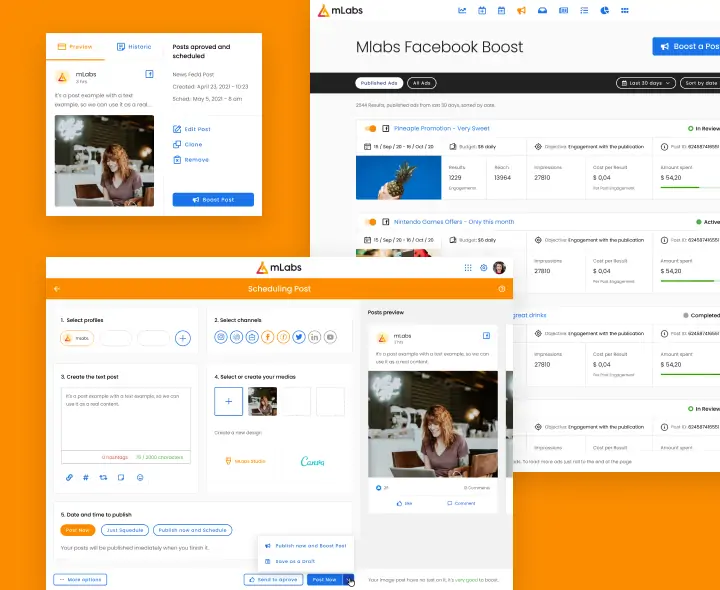The height and width of the screenshot is (590, 720).
Task: Click Like under the post preview
Action: (x=404, y=503)
